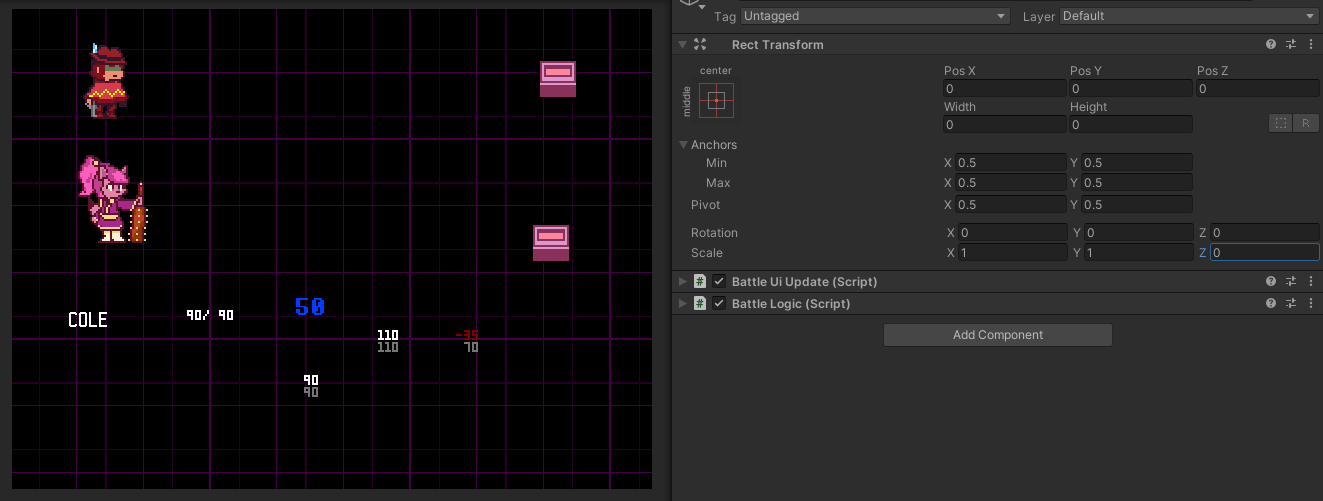Edit Rotation Y field

click(1138, 233)
